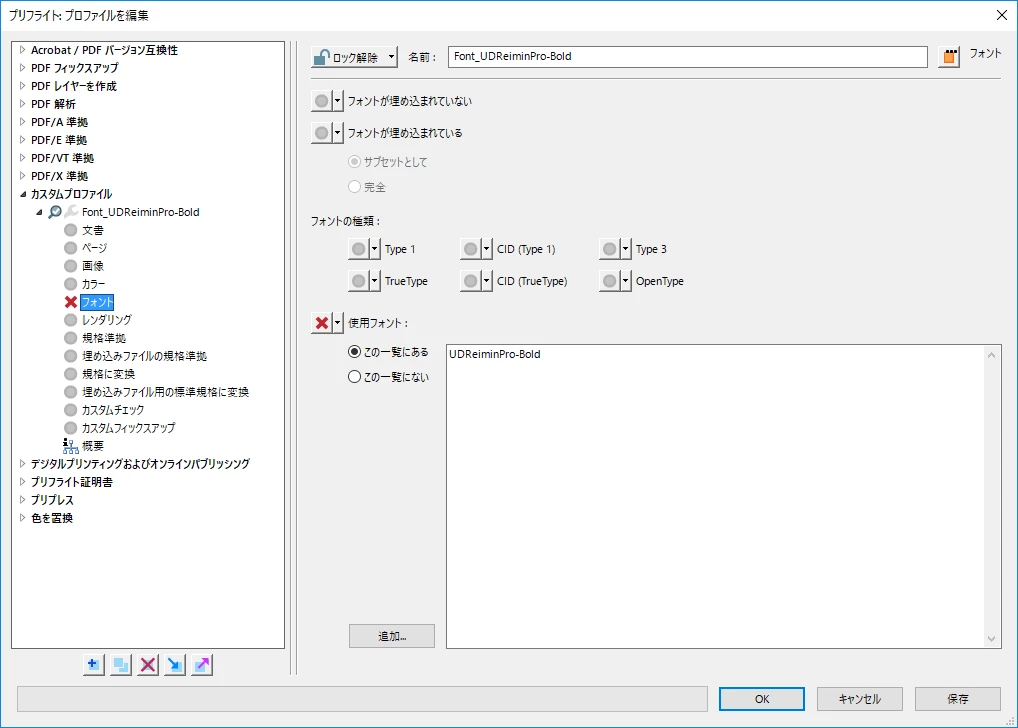Expand the プリプレス group

22,499
